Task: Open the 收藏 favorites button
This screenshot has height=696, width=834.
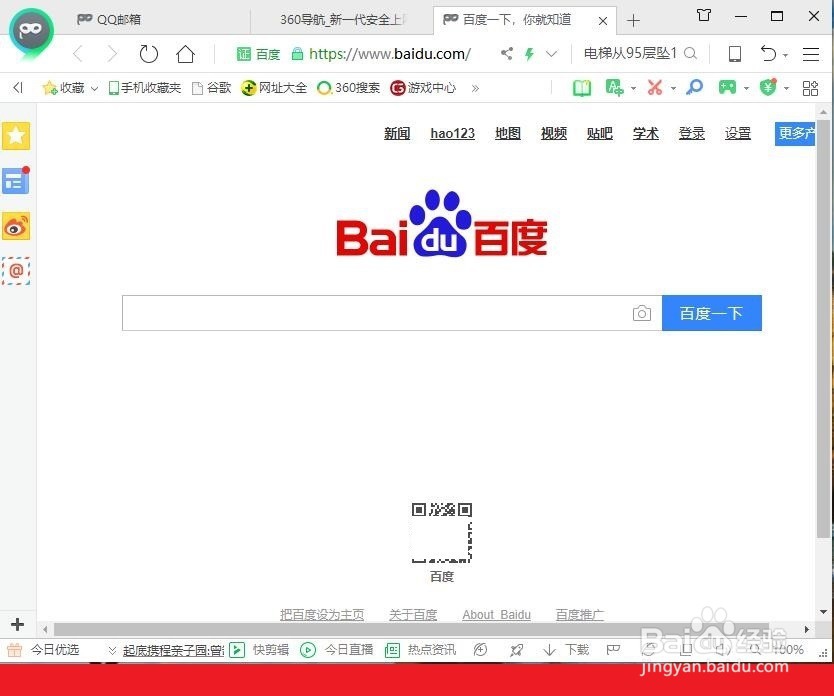Action: 63,88
